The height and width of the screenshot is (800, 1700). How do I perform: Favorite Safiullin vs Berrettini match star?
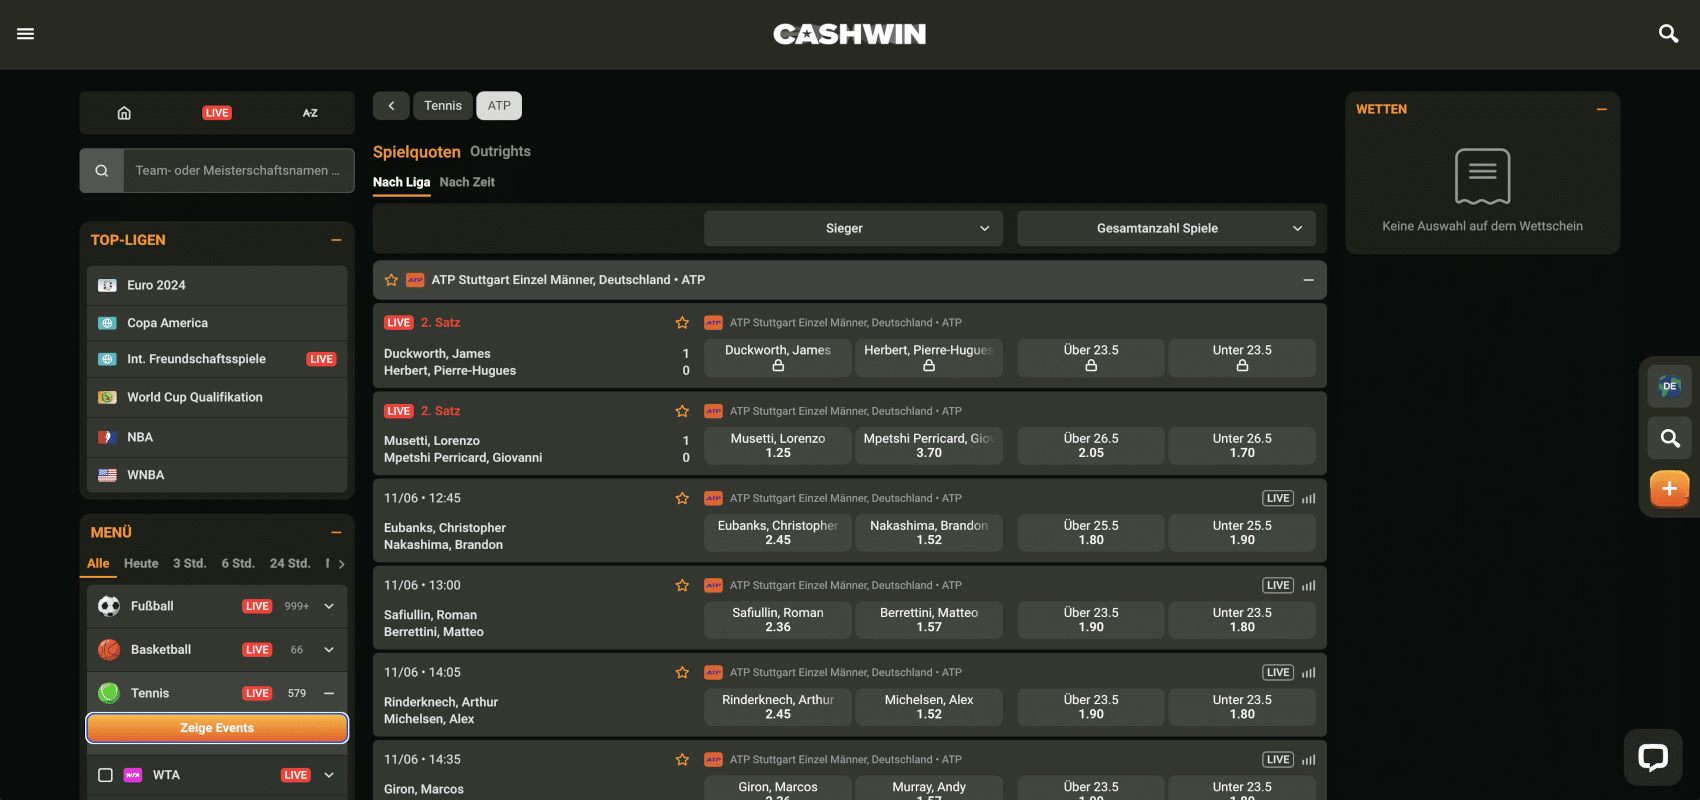coord(682,585)
